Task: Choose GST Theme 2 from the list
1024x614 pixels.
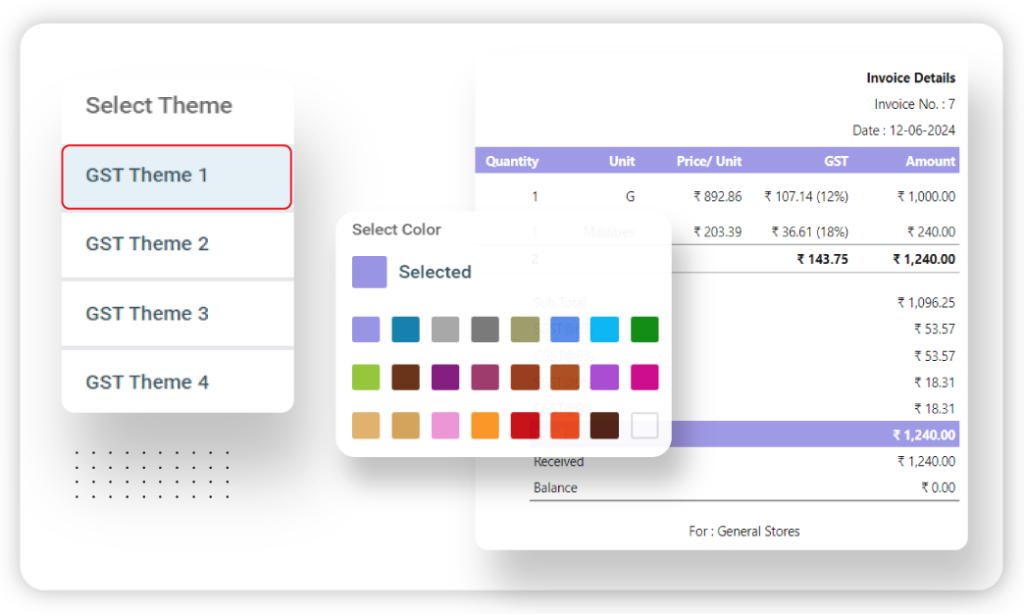Action: point(176,244)
